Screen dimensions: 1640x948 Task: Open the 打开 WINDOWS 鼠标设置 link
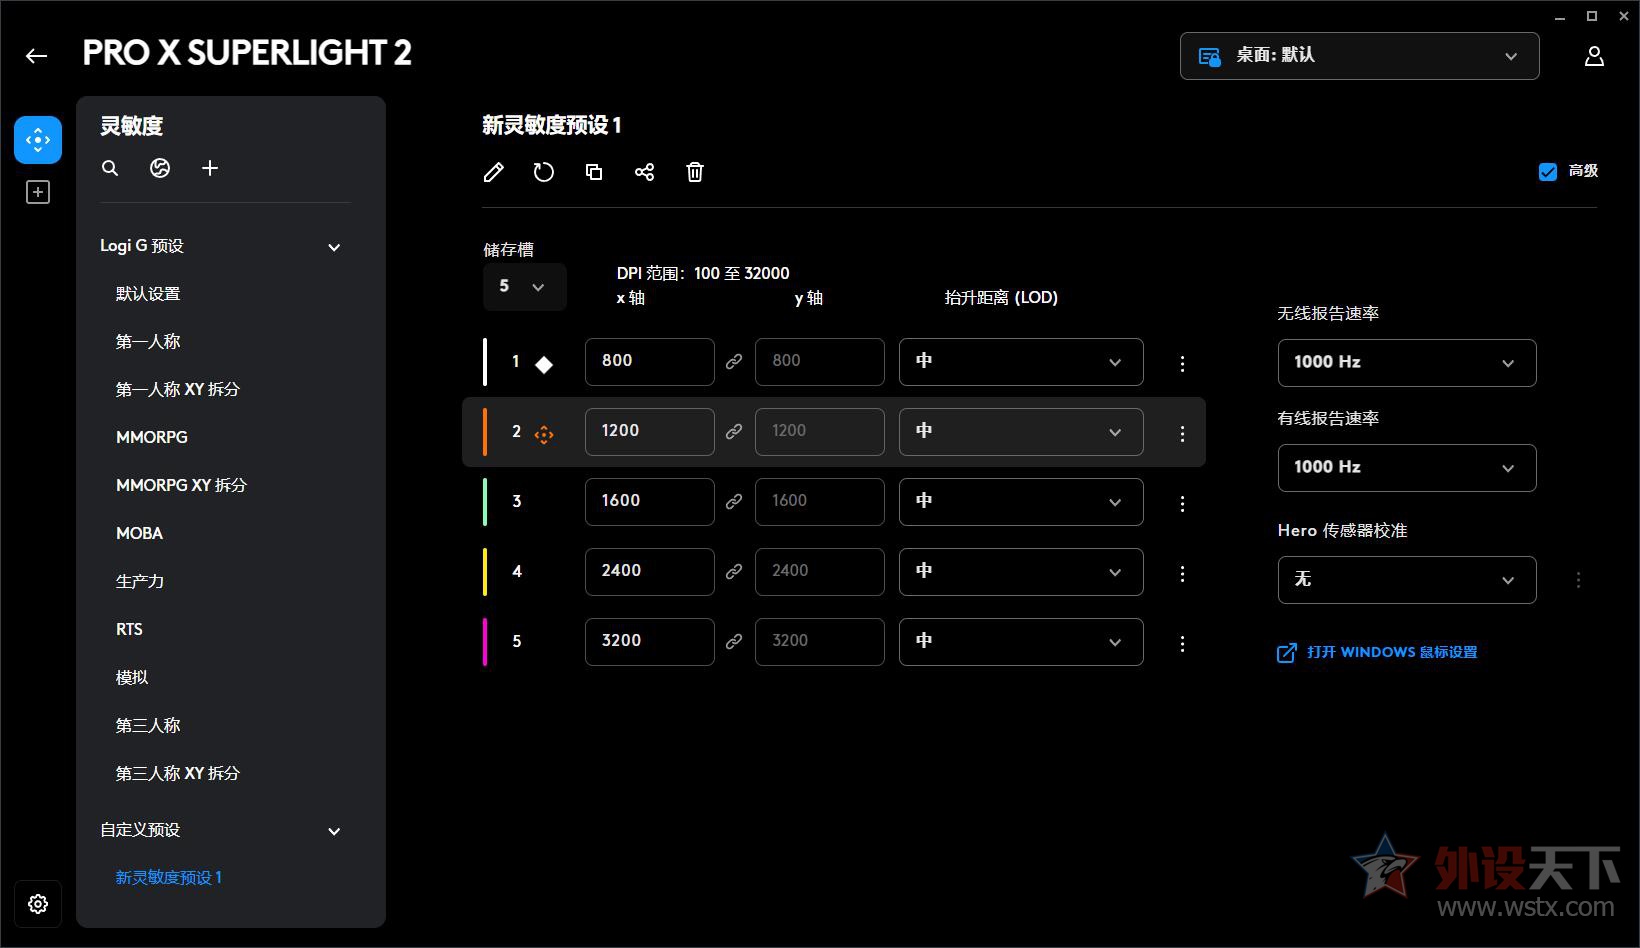(x=1377, y=653)
